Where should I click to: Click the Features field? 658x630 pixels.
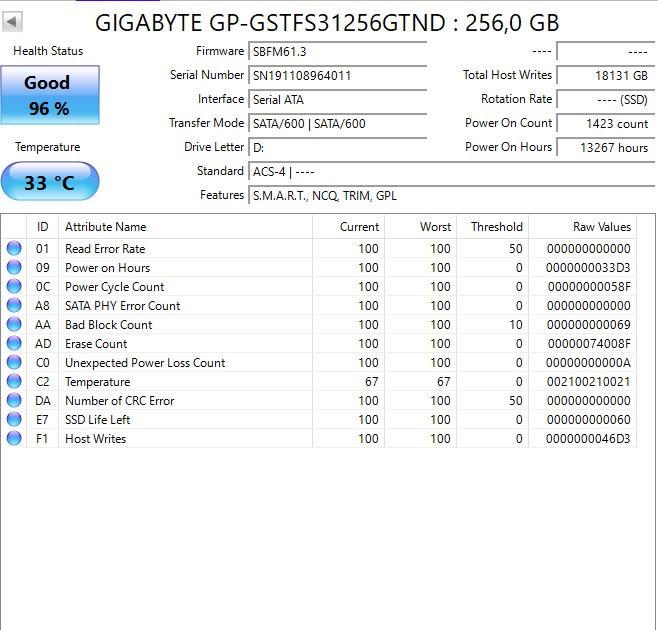pos(451,196)
